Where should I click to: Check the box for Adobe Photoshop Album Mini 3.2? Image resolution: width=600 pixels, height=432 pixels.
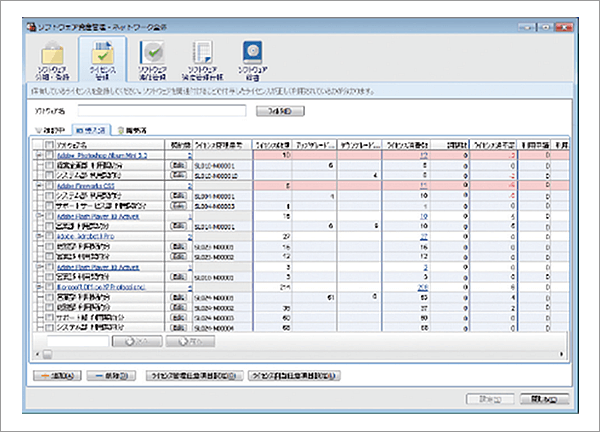point(49,156)
